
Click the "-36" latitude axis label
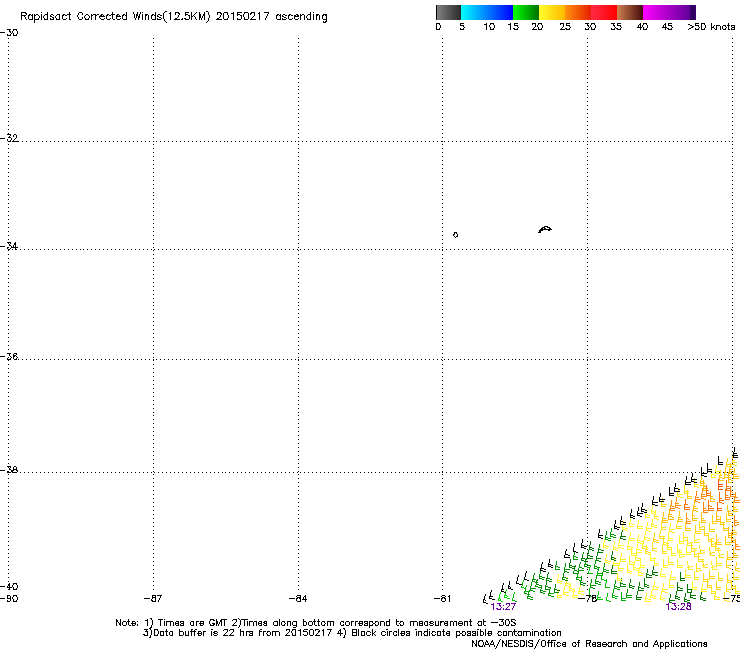[9, 356]
